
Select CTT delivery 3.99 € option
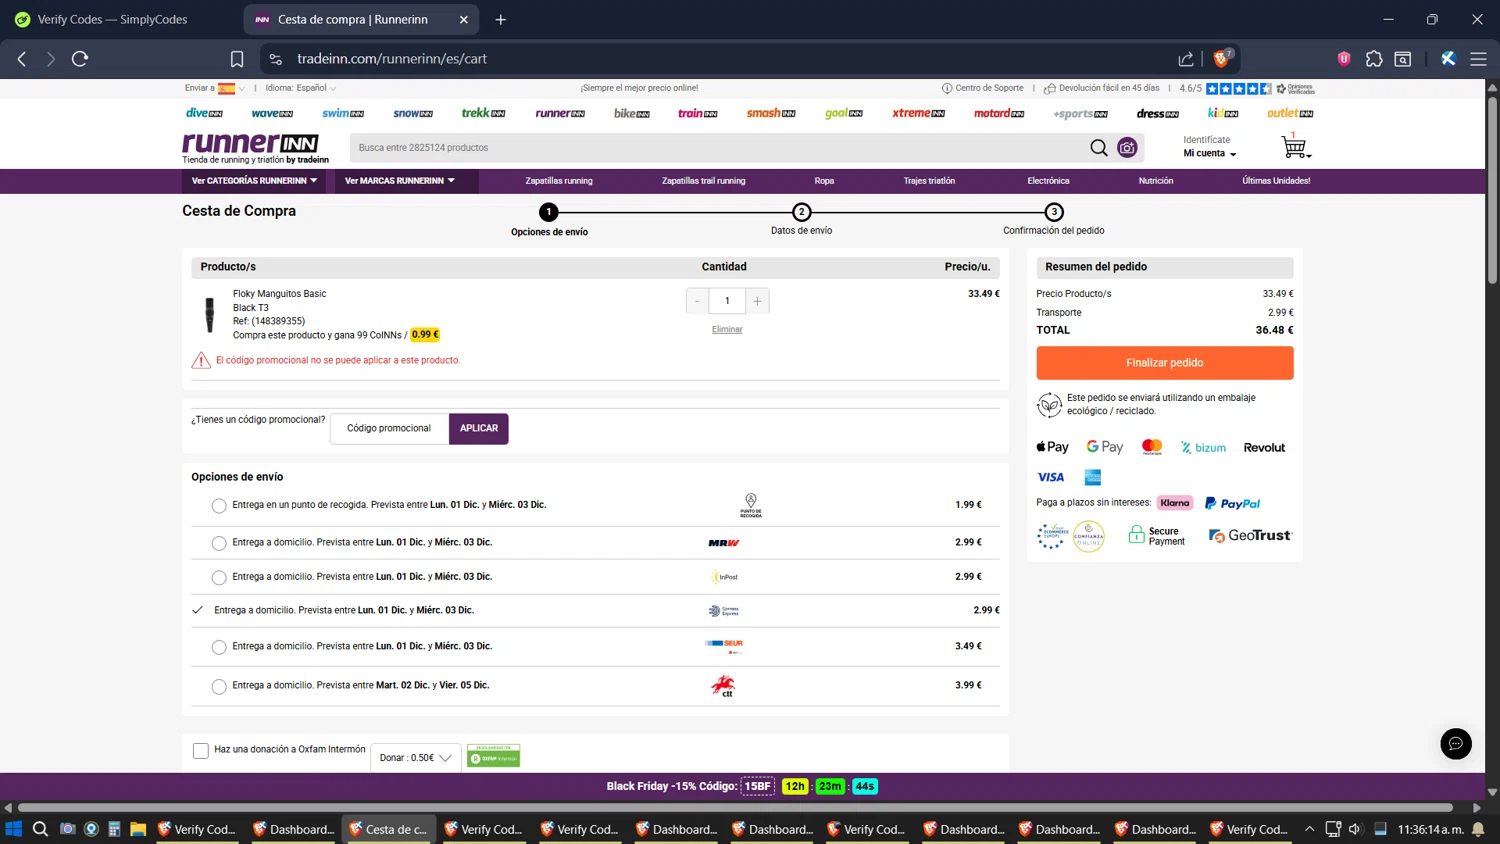[x=219, y=686]
